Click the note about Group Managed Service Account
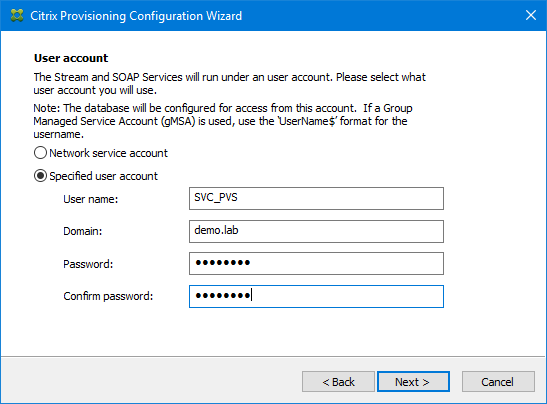 coord(223,121)
